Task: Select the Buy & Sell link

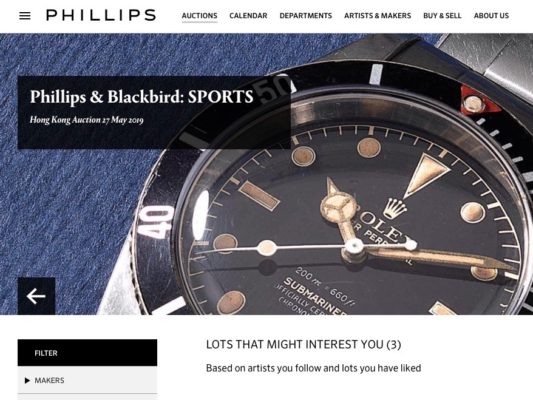Action: click(x=442, y=16)
